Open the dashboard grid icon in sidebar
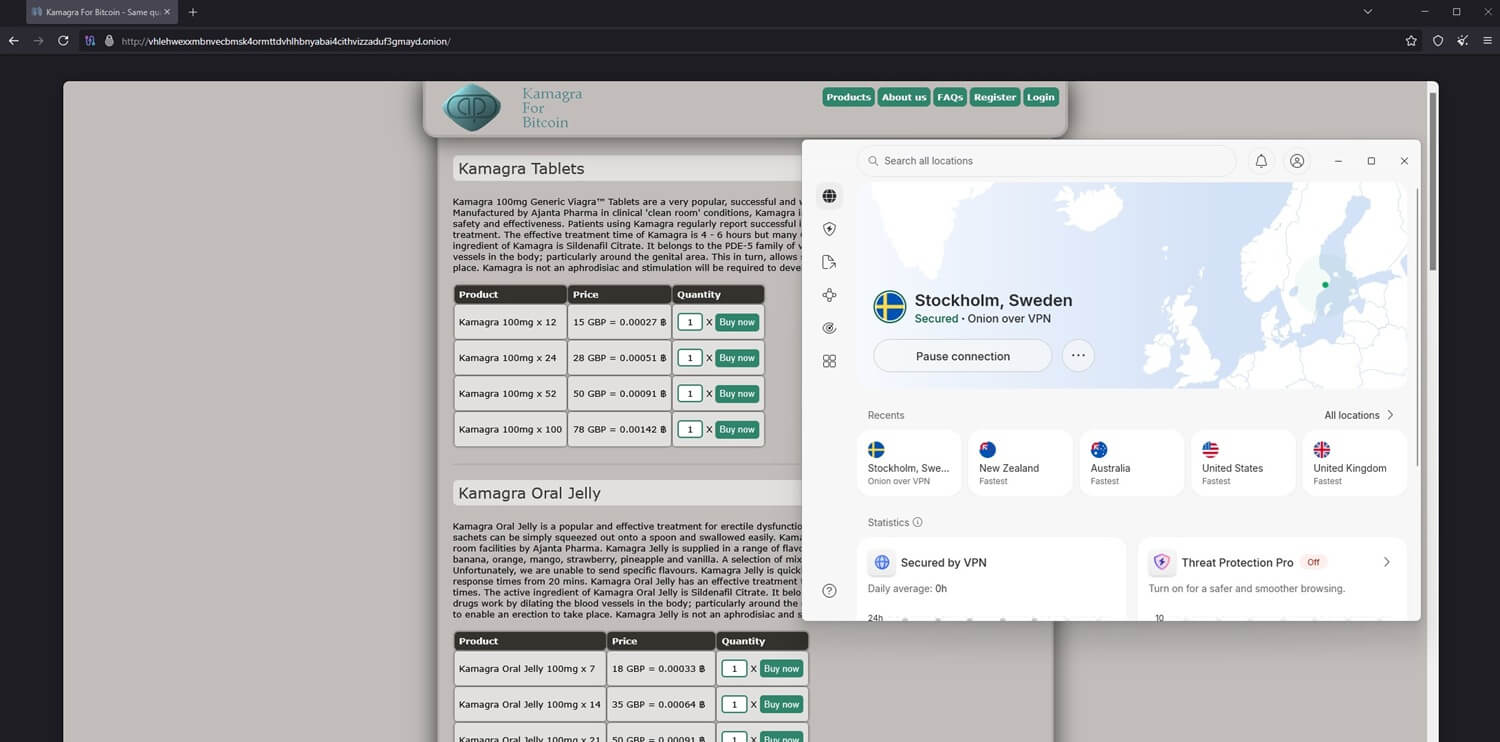 coord(829,361)
